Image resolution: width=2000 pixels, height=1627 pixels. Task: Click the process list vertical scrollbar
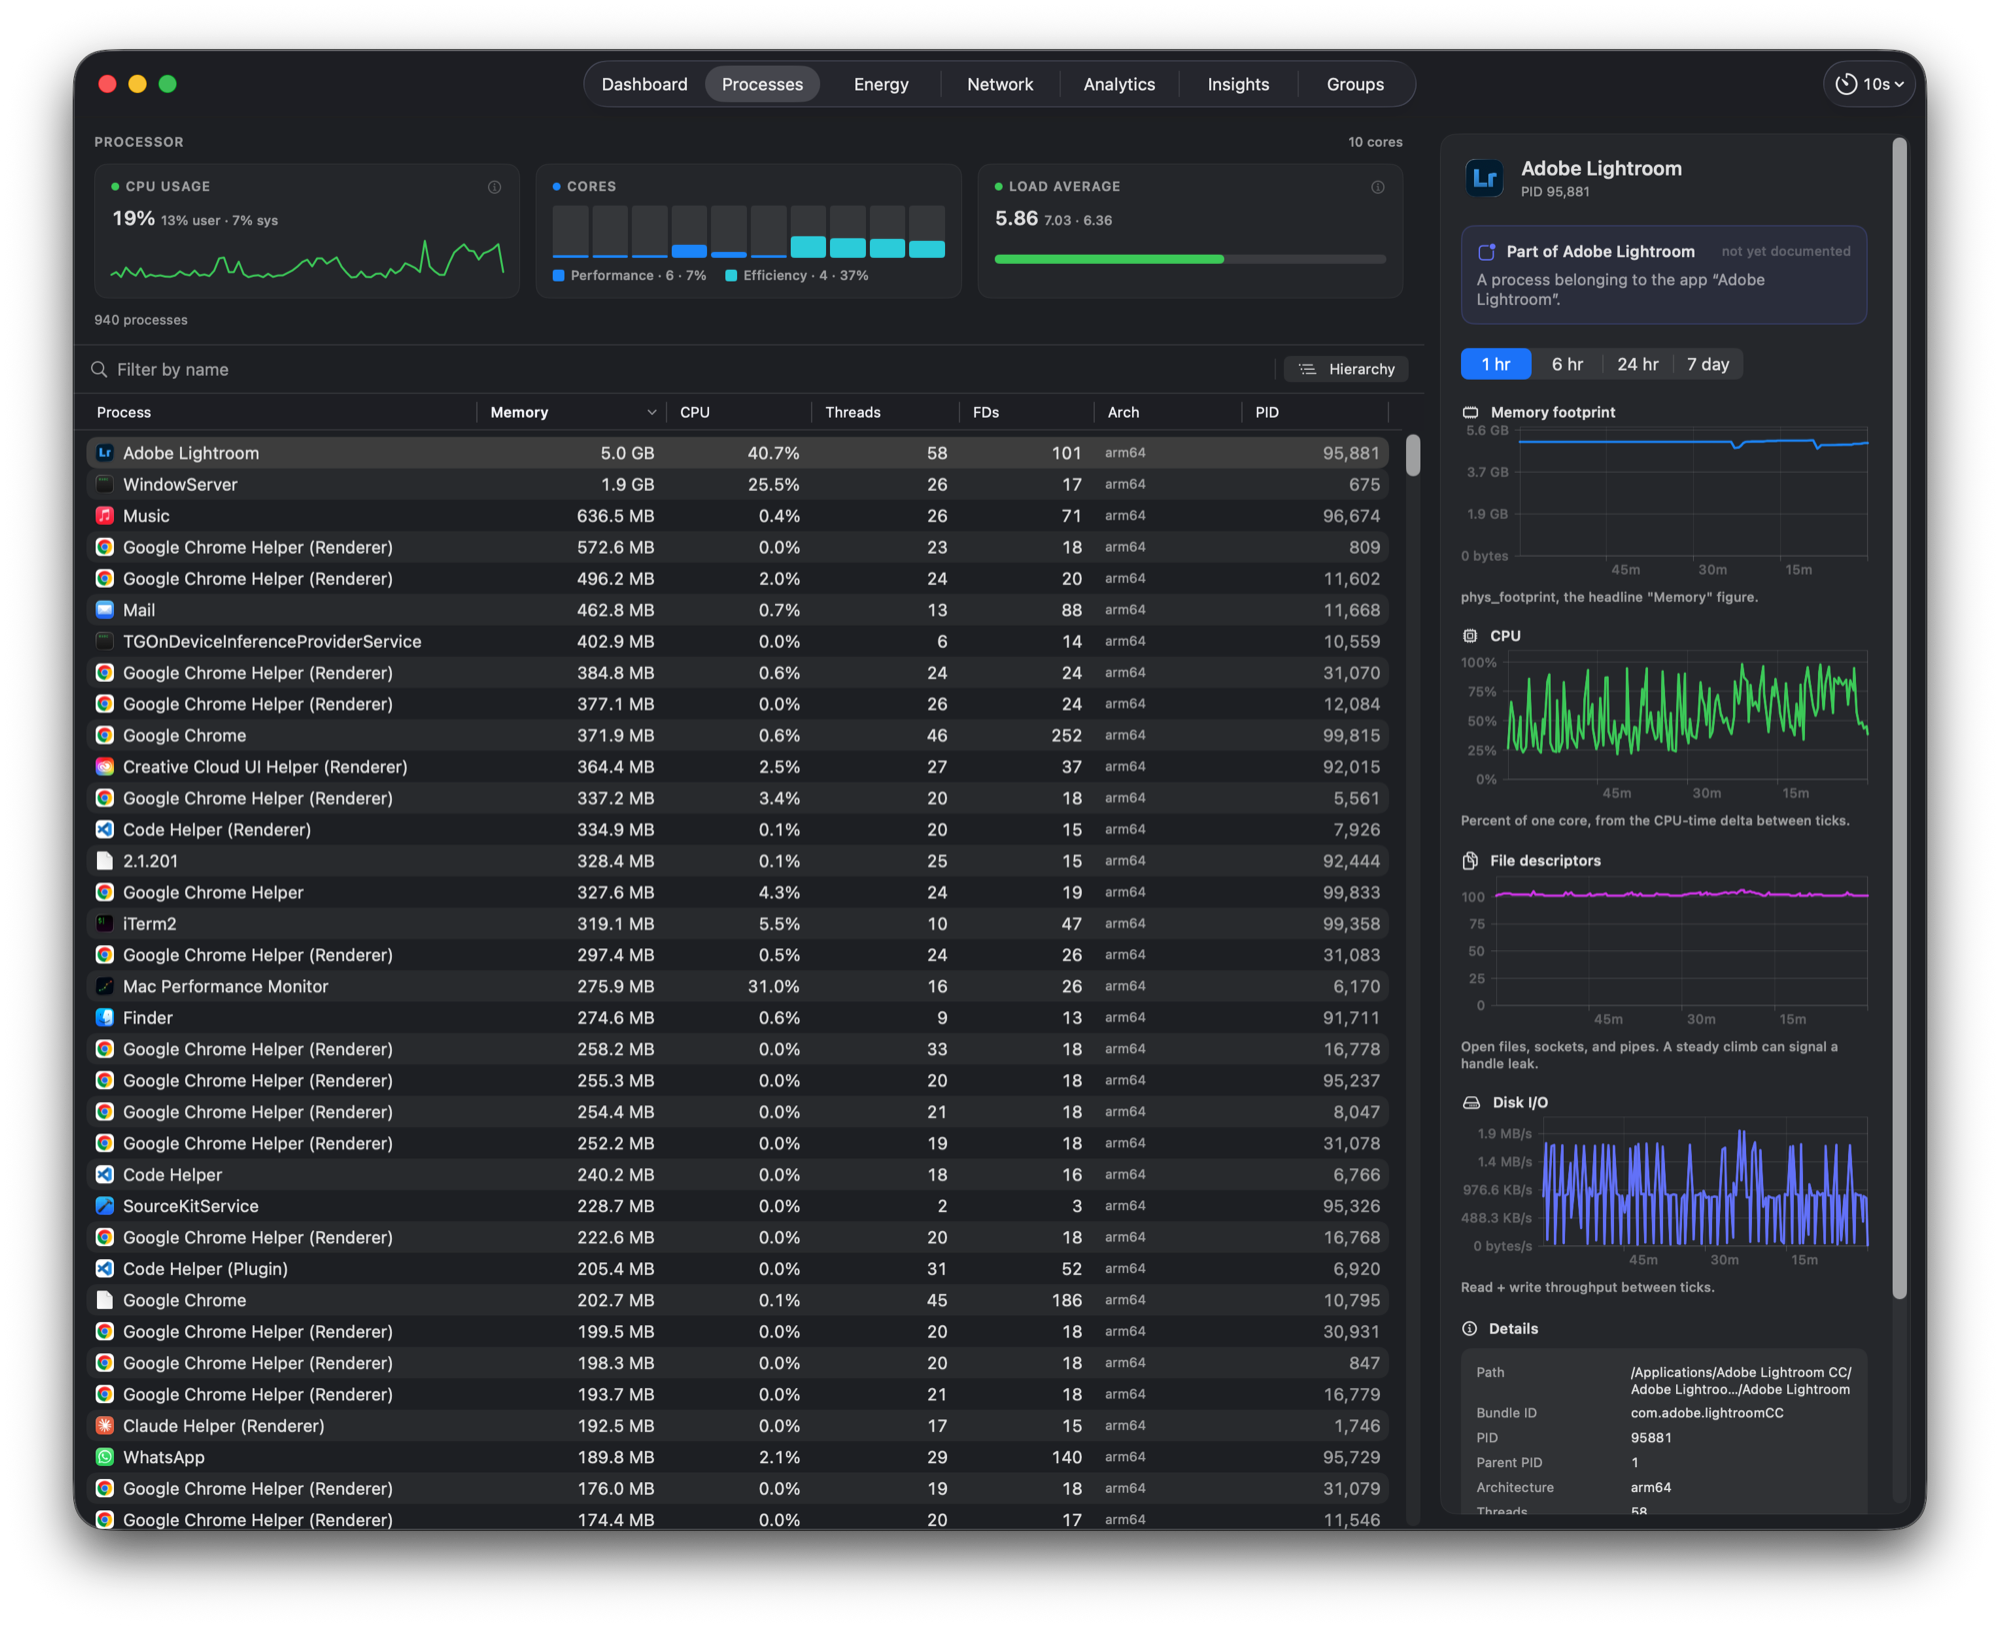[x=1412, y=455]
